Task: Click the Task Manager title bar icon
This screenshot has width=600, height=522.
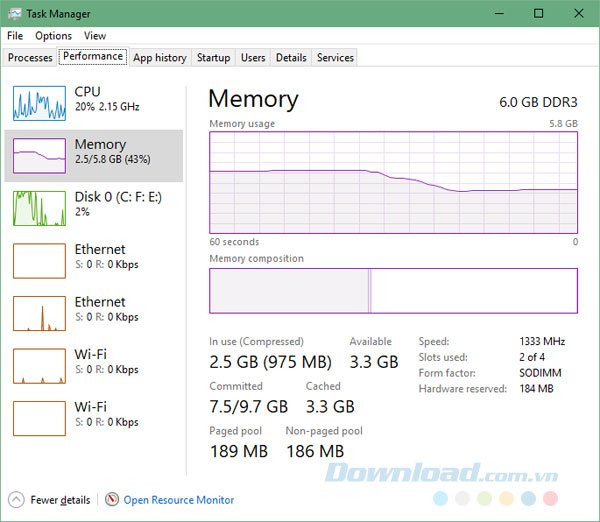Action: [12, 13]
